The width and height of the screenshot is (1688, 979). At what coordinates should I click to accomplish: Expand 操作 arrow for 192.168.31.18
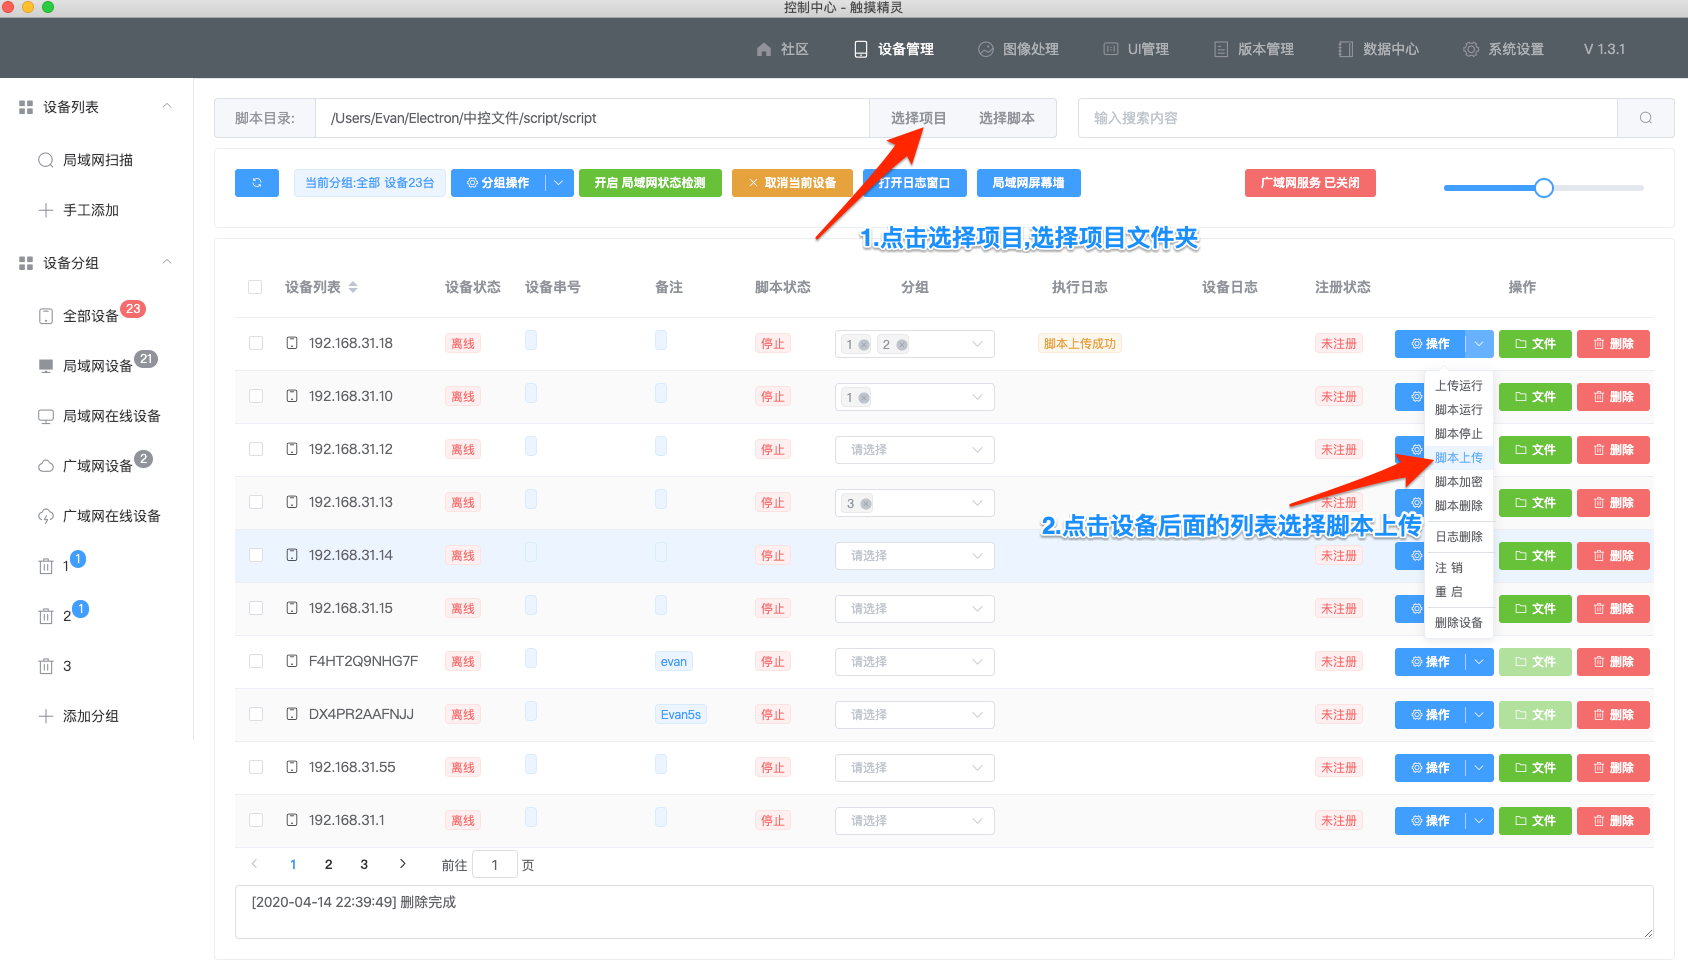[x=1479, y=344]
